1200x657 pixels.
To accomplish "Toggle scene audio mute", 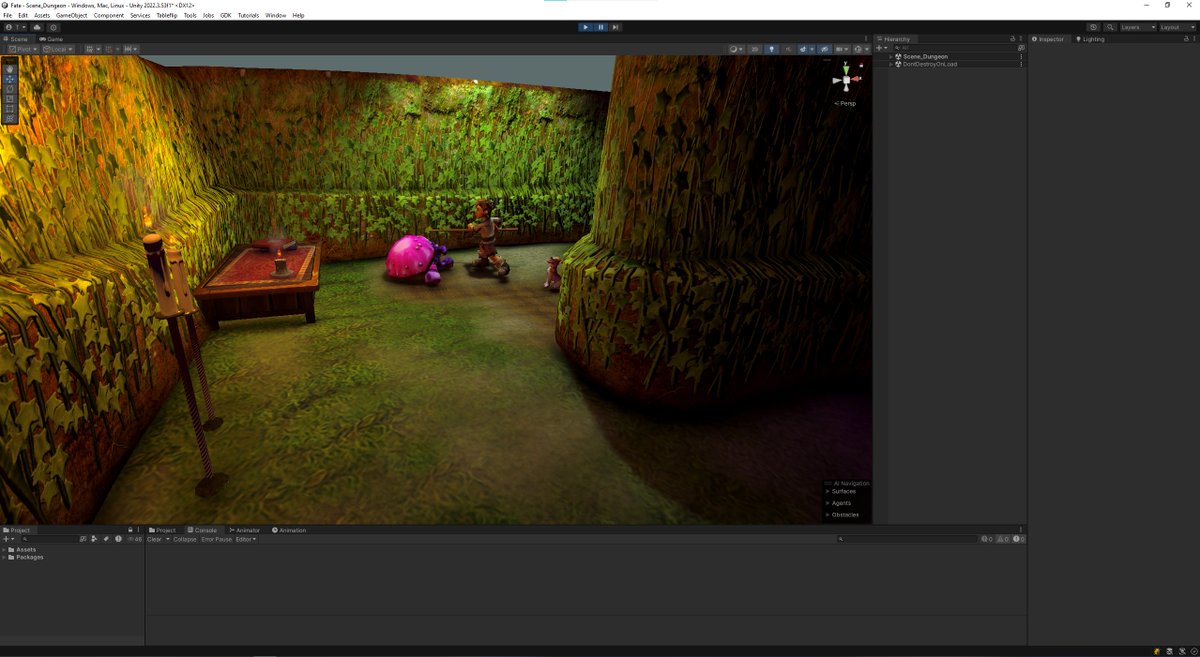I will [x=788, y=49].
